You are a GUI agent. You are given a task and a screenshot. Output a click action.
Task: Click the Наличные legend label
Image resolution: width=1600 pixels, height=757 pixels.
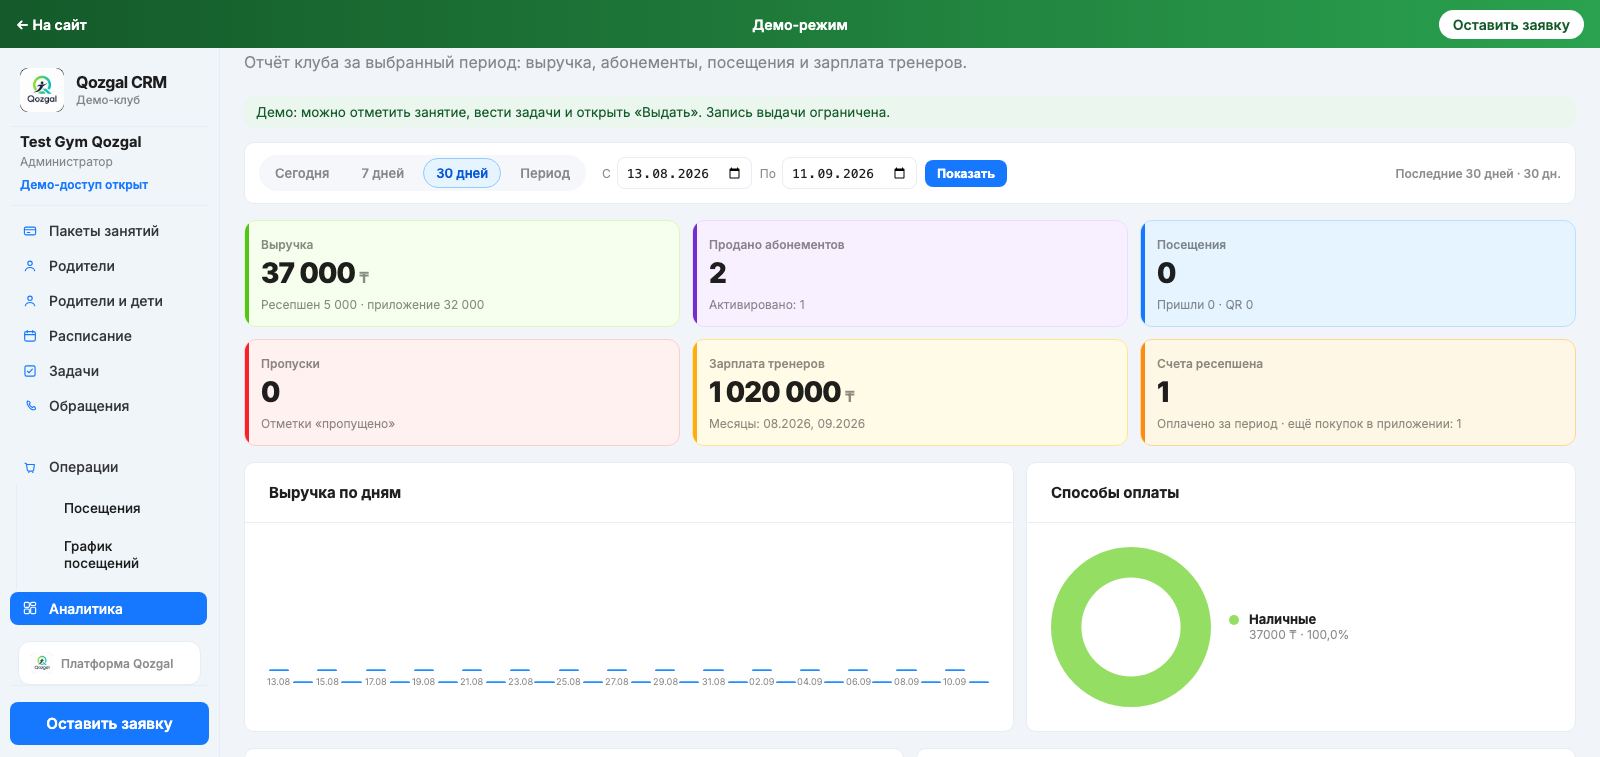tap(1282, 619)
